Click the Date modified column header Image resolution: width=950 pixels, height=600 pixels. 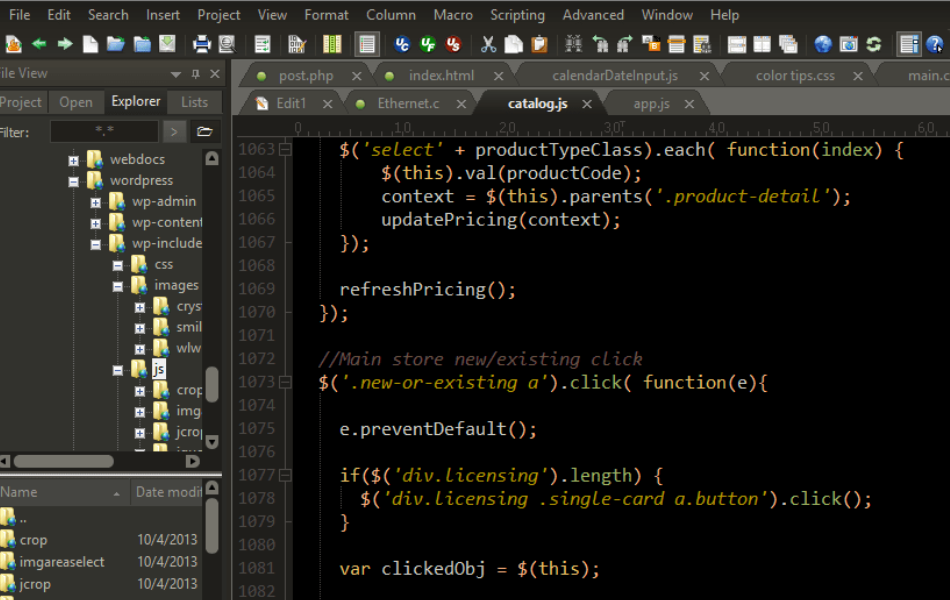[x=167, y=492]
